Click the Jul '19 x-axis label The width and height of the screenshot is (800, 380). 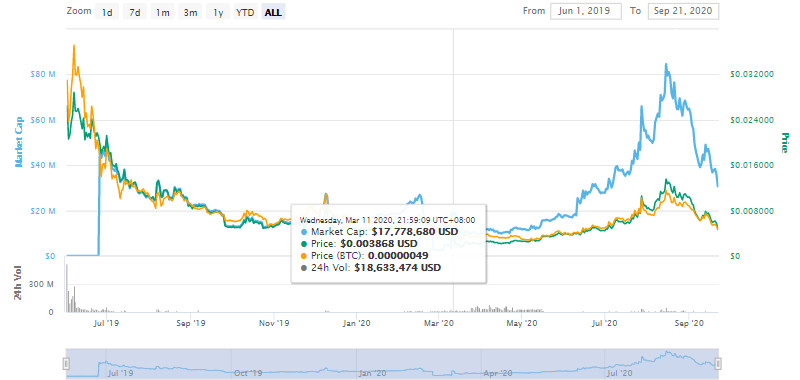[108, 323]
